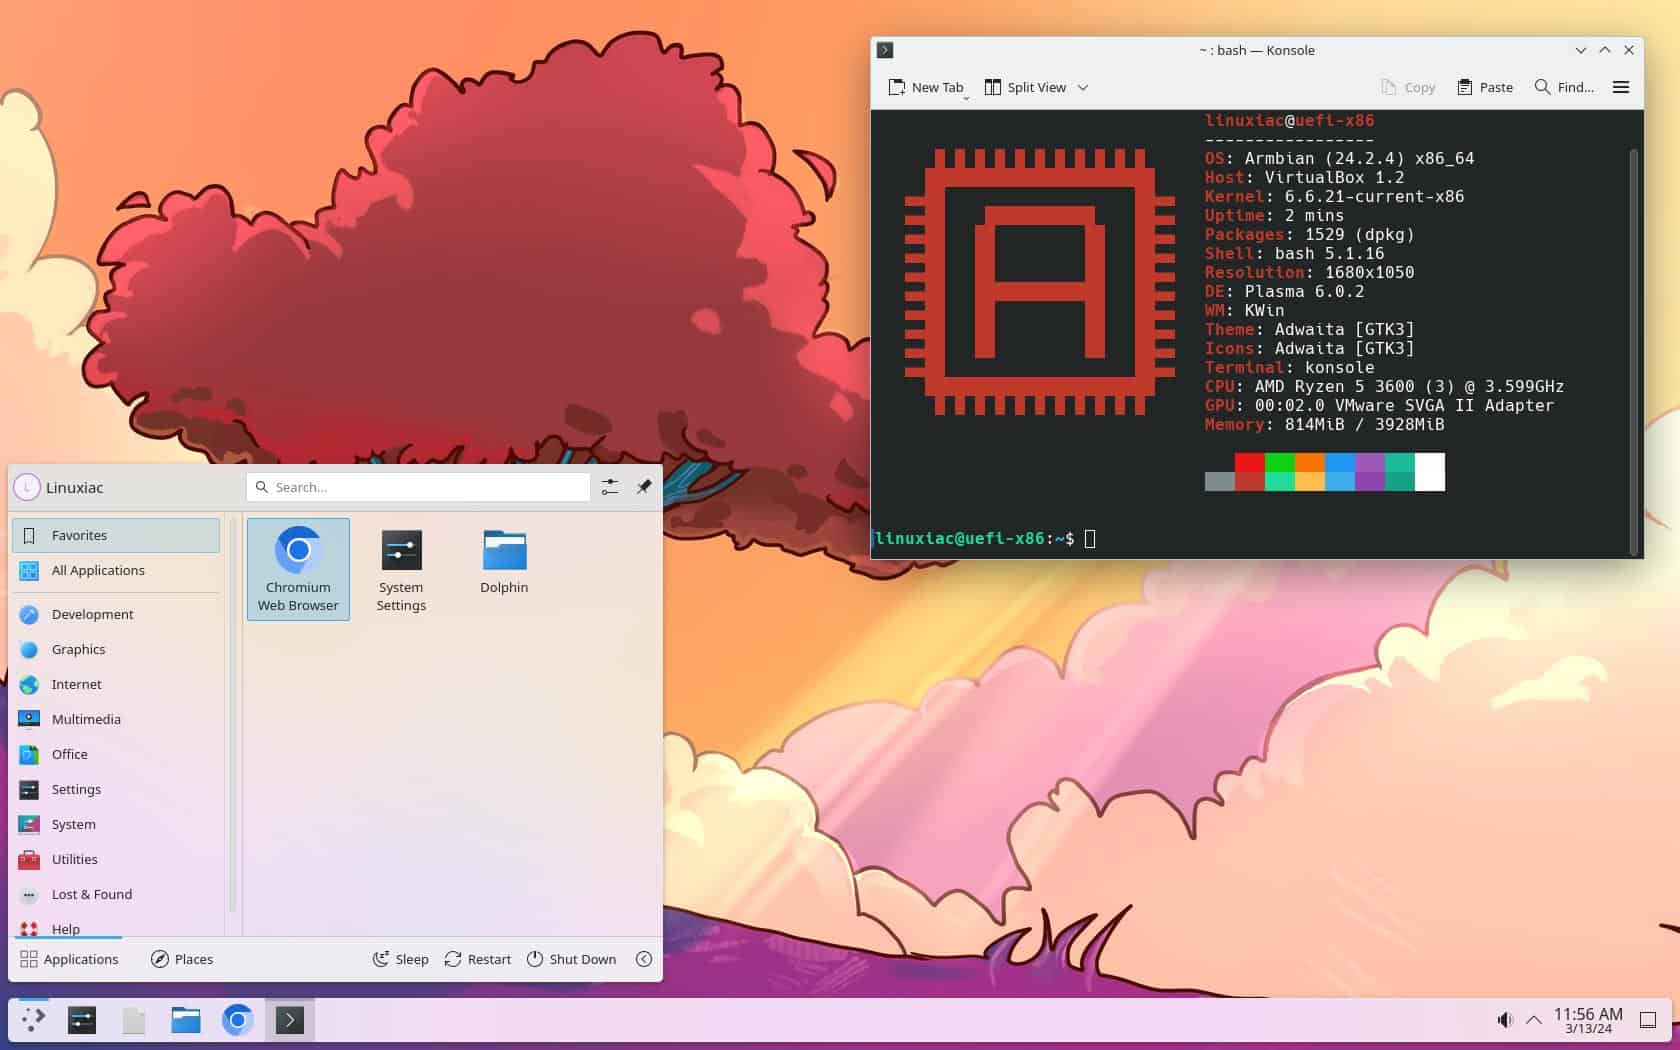
Task: Switch to the Places tab in launcher
Action: pos(182,959)
